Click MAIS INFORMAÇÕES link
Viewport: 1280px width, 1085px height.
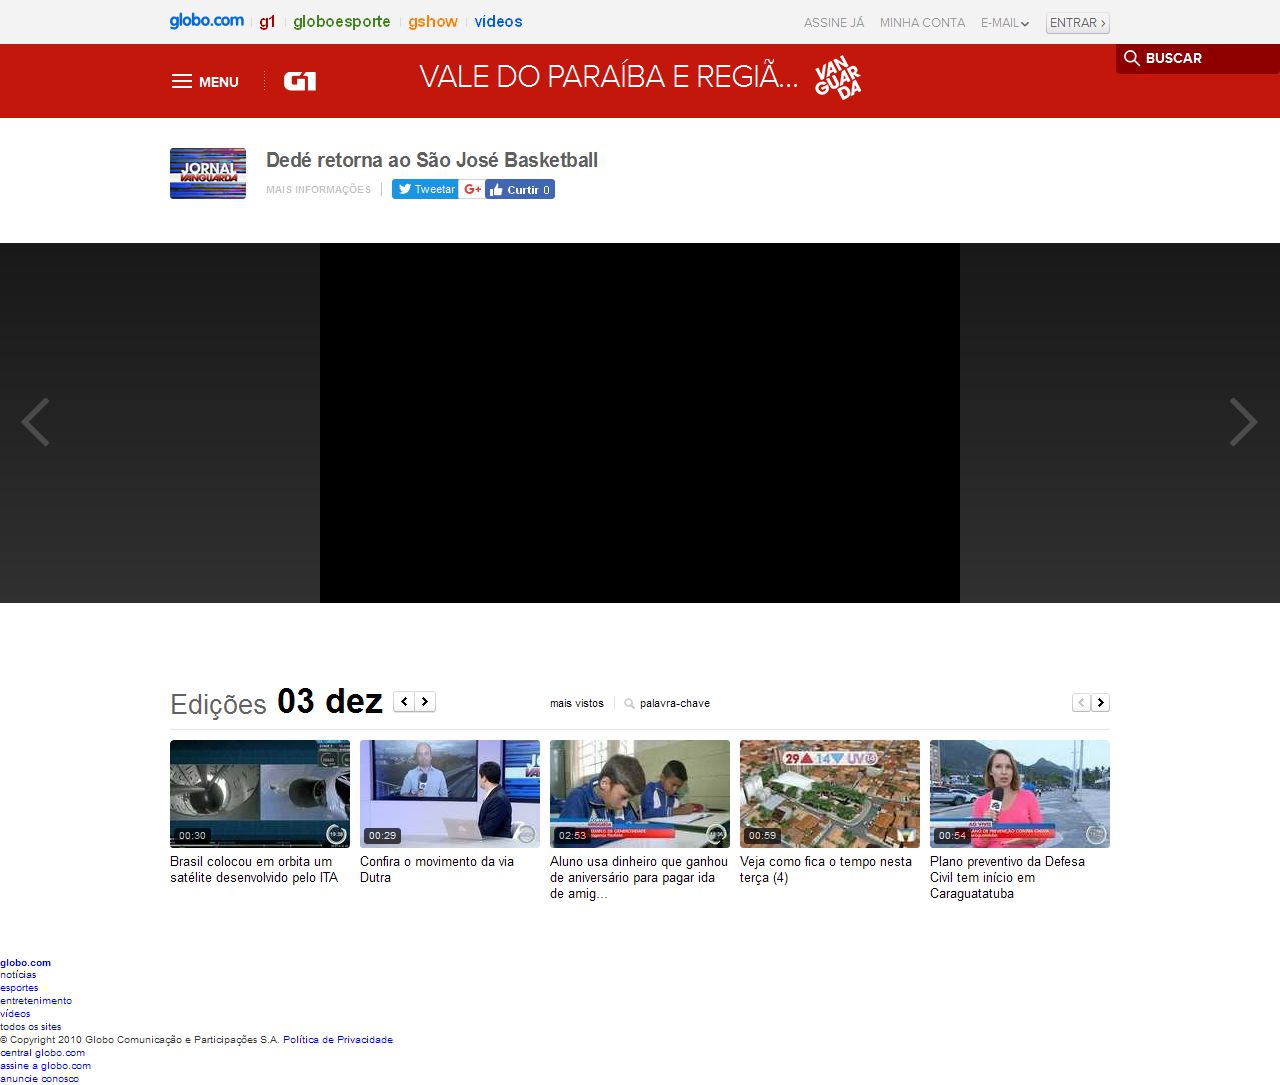(x=318, y=190)
